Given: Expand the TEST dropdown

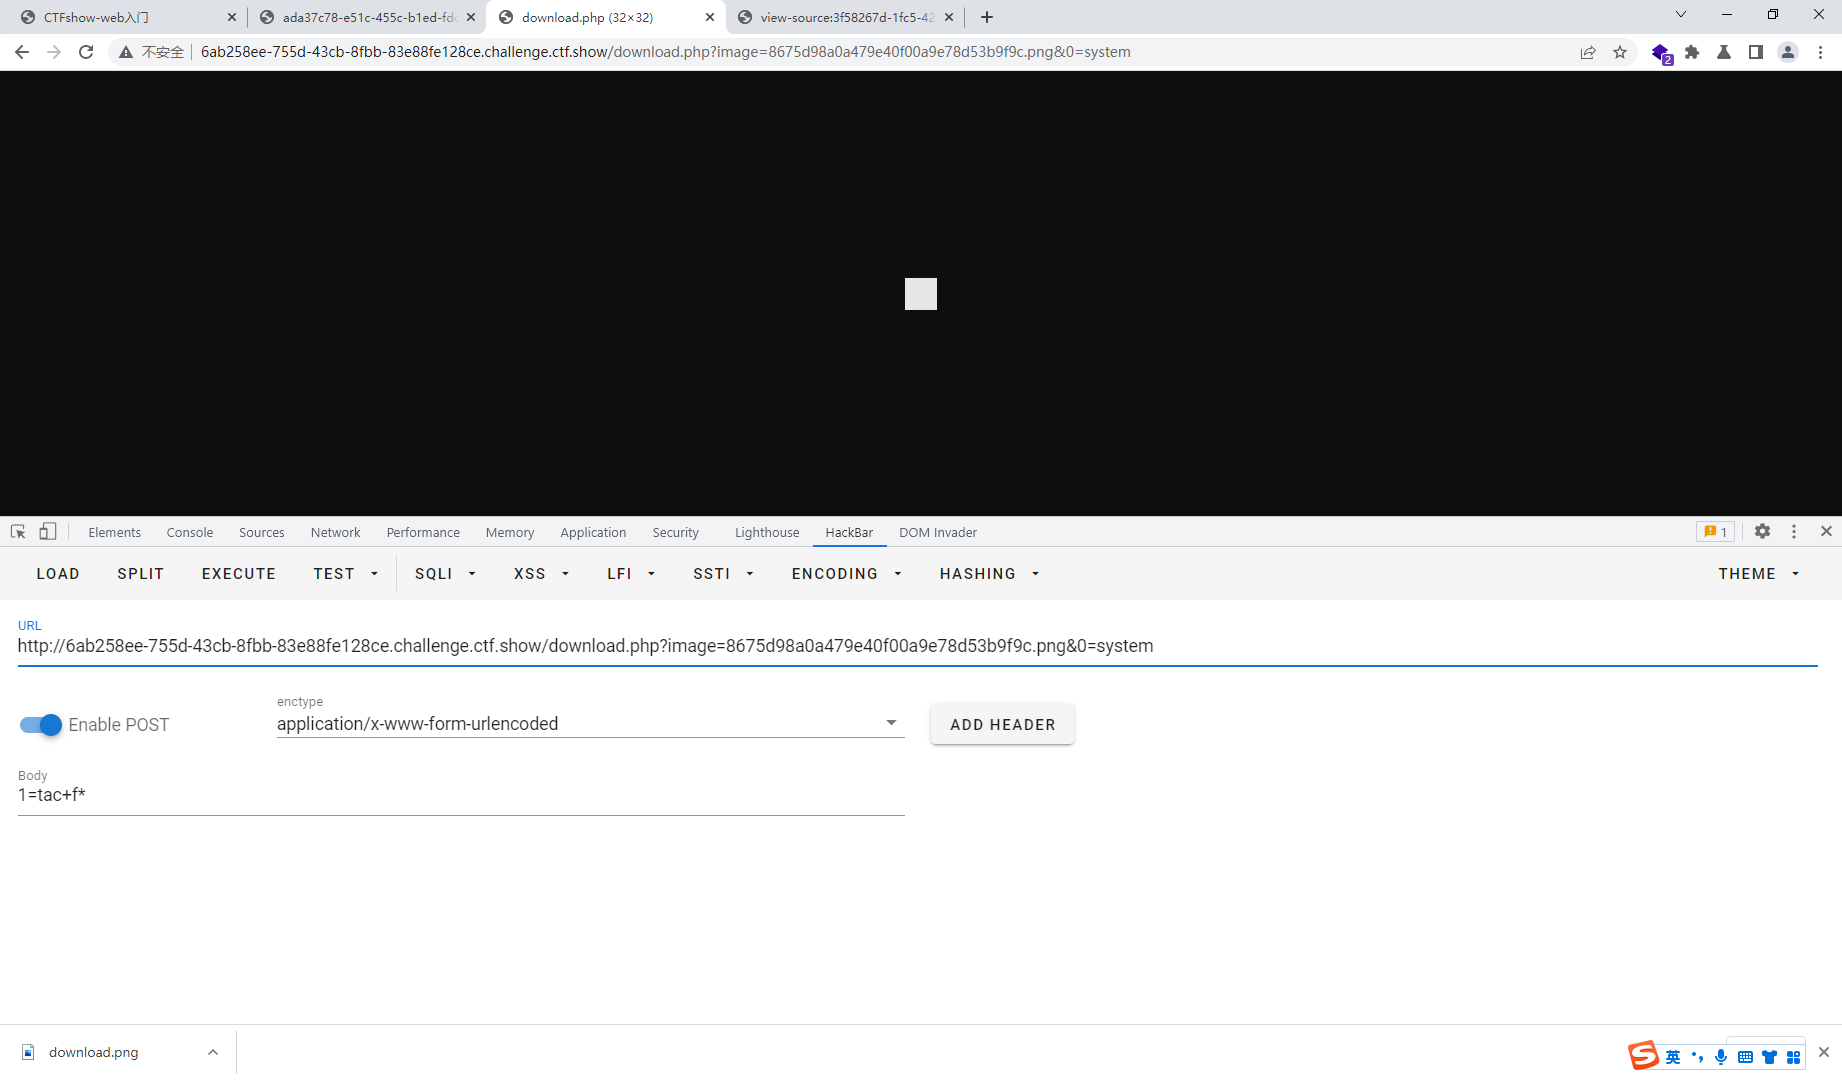Looking at the screenshot, I should [x=346, y=574].
